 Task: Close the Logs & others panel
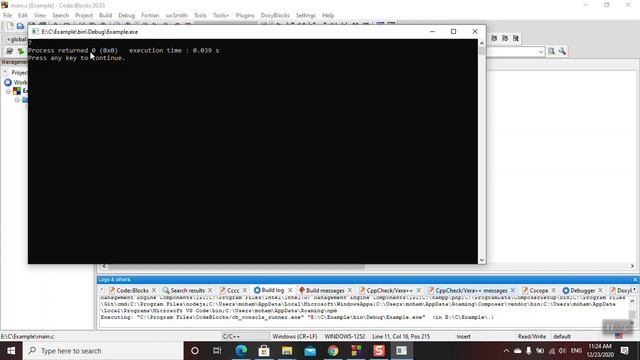tap(635, 280)
